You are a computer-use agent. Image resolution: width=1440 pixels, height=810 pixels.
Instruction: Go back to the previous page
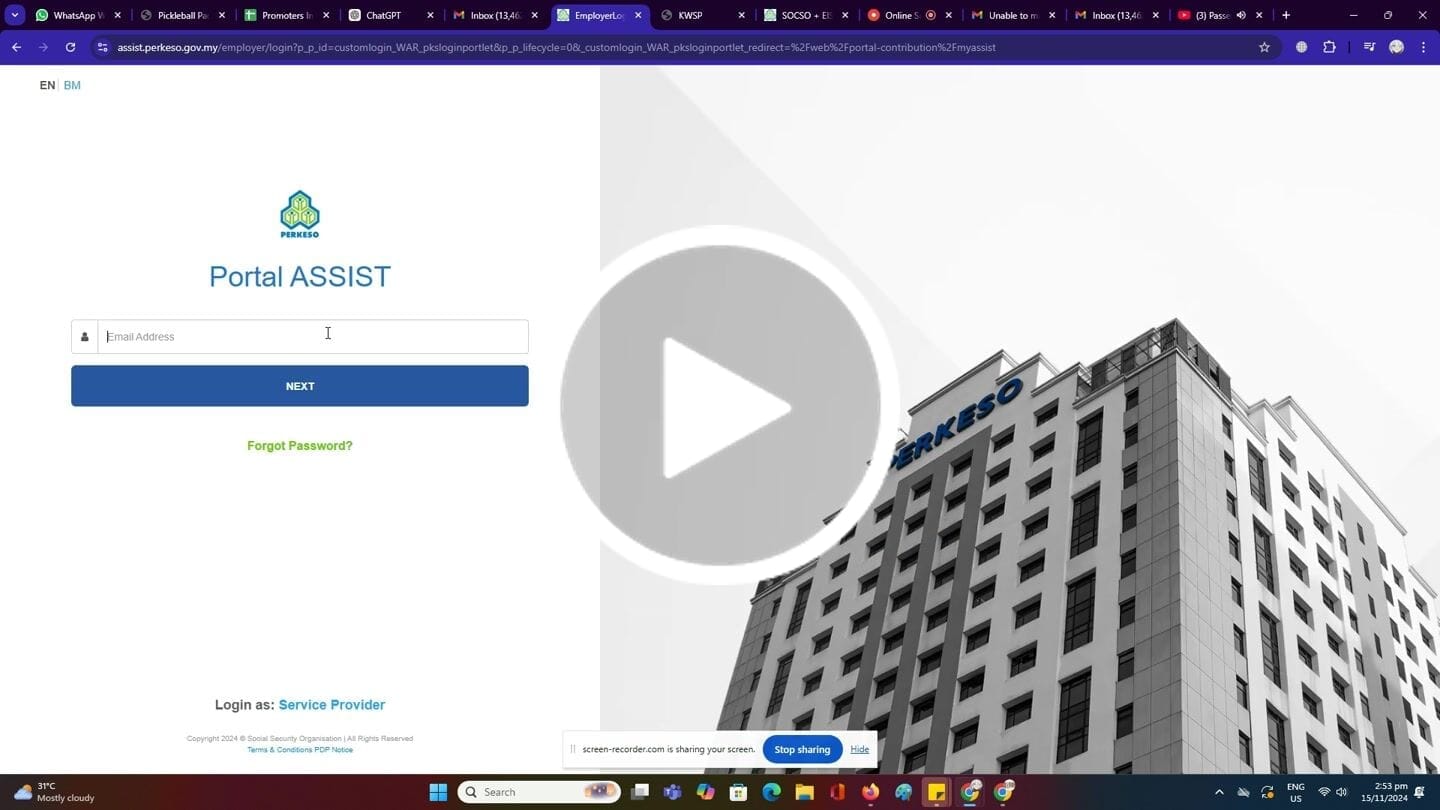coord(16,47)
